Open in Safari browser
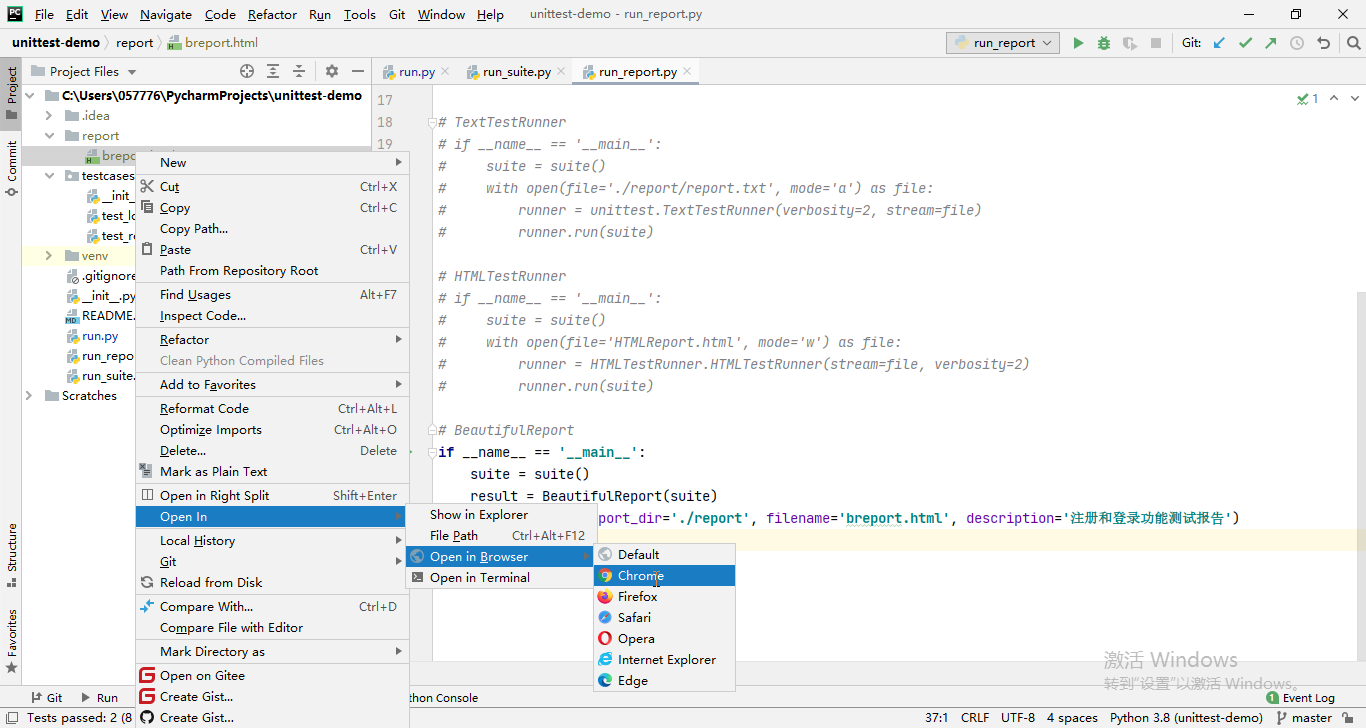The height and width of the screenshot is (728, 1366). [664, 618]
